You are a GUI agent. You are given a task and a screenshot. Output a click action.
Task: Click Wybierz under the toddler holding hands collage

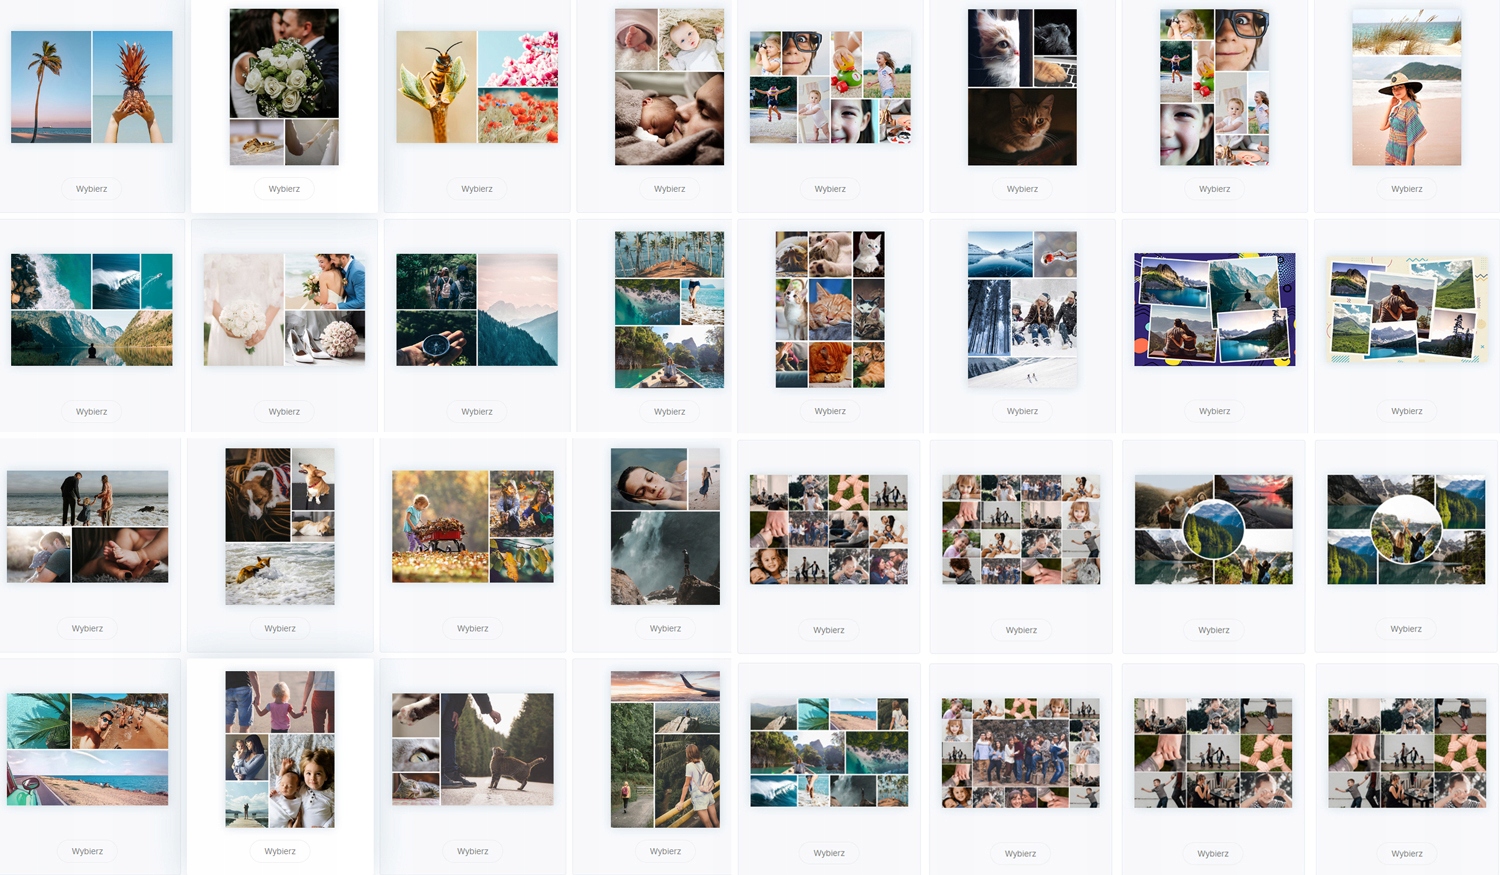[280, 852]
